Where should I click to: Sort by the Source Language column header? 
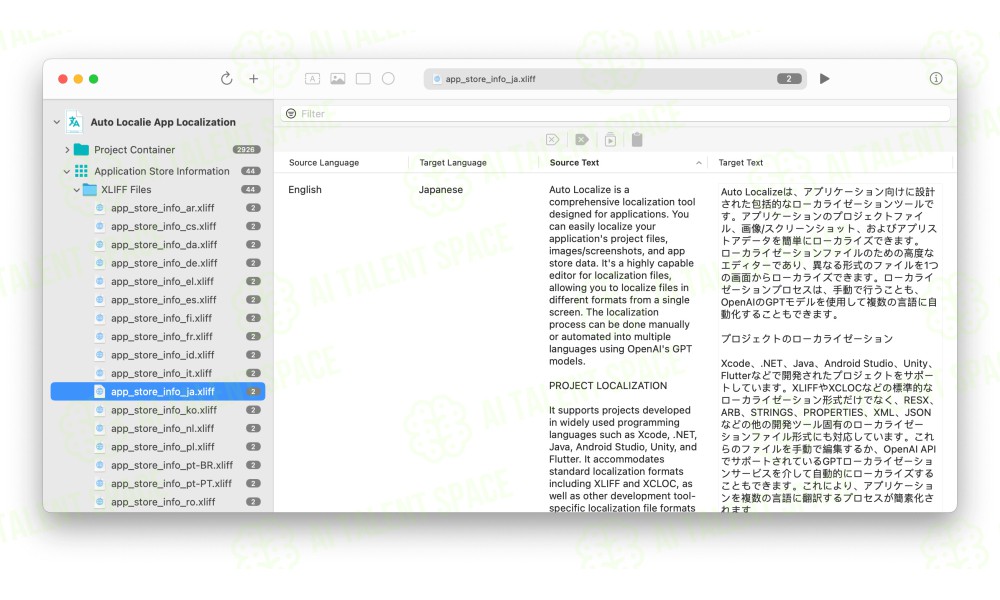coord(324,163)
